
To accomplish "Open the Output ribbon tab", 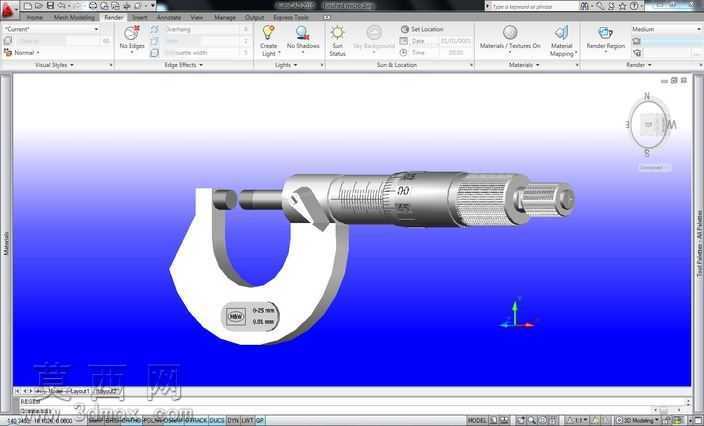I will pyautogui.click(x=255, y=18).
